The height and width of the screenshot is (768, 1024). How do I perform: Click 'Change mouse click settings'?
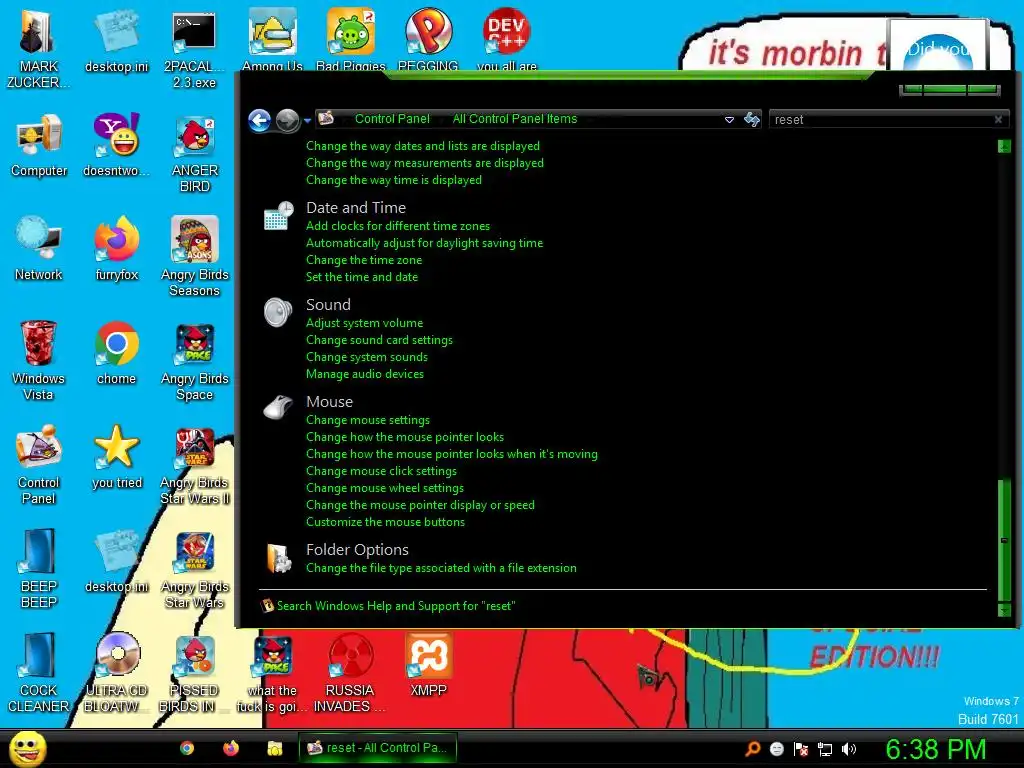click(x=381, y=471)
